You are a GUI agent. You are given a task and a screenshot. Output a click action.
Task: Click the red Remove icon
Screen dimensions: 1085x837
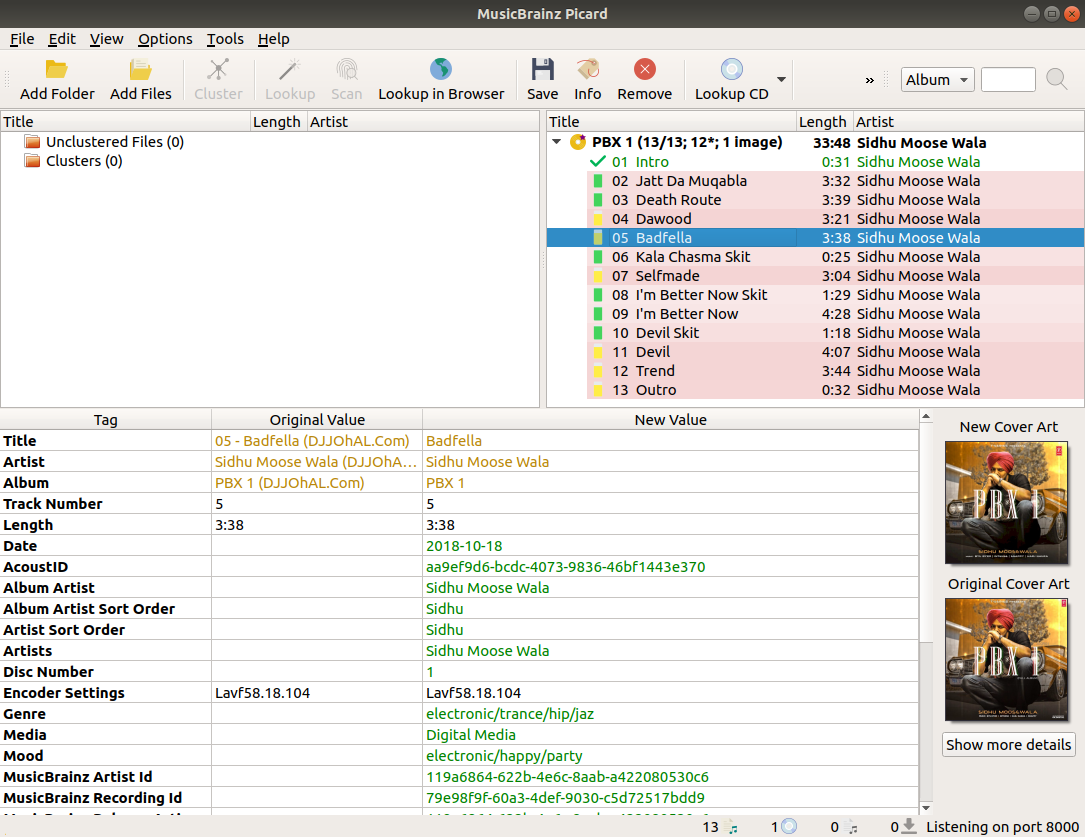(645, 70)
